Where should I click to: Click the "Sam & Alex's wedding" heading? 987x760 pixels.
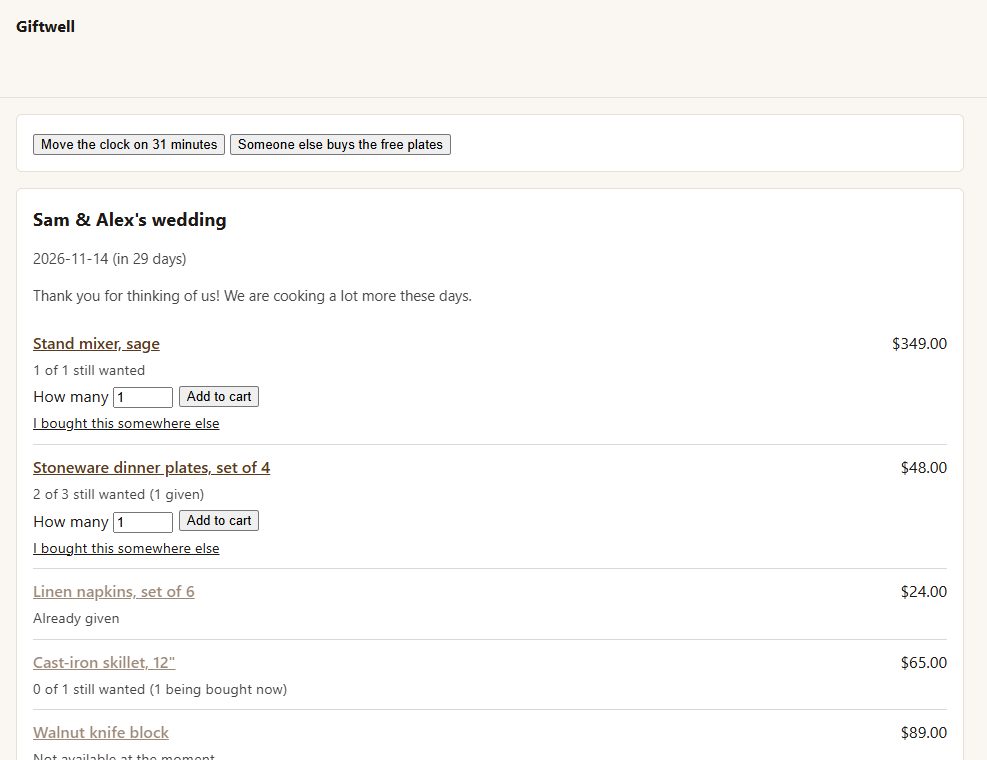(x=130, y=220)
